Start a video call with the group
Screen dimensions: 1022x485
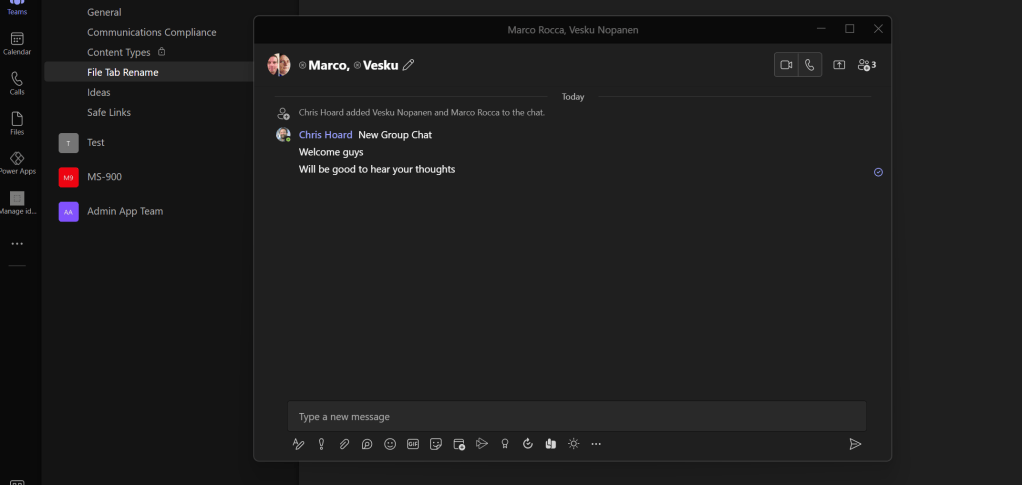pyautogui.click(x=786, y=65)
